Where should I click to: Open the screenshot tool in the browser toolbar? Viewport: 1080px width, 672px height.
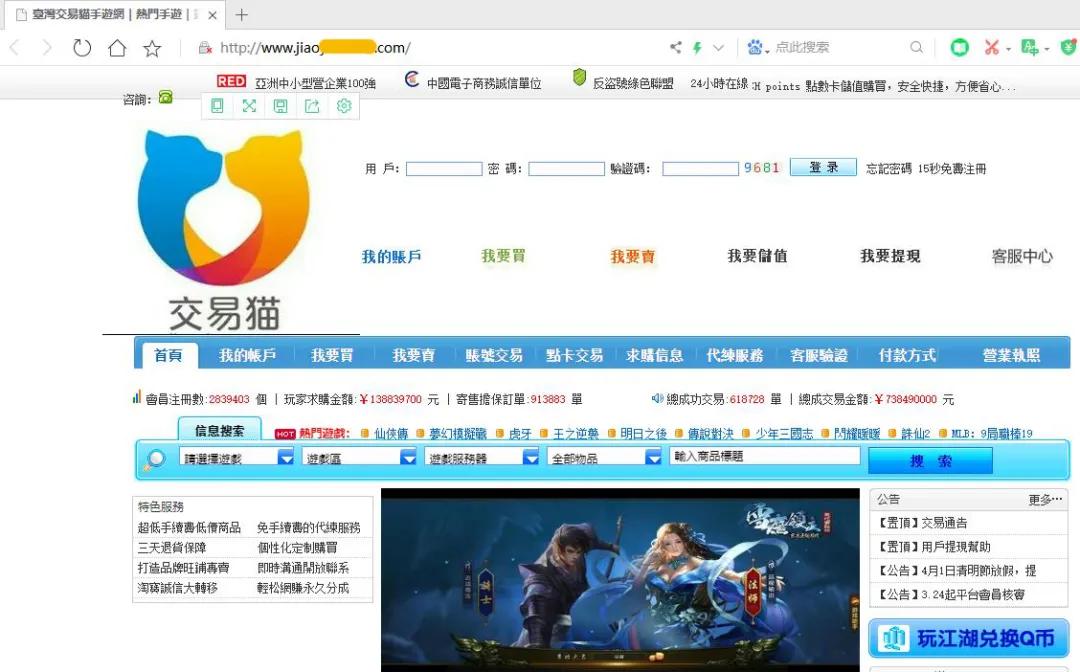point(990,47)
